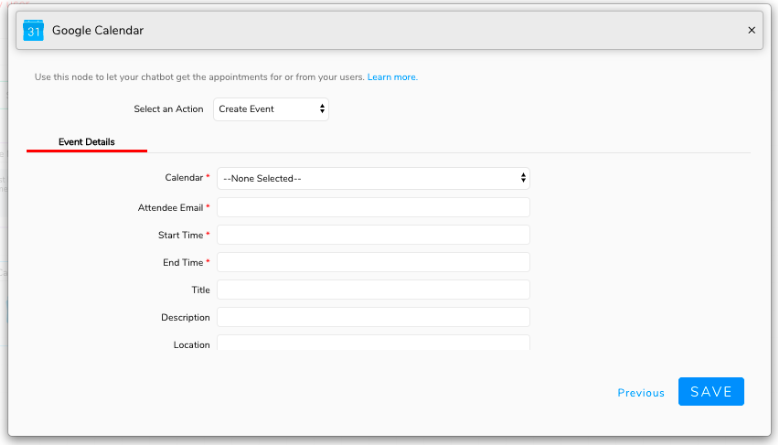
Task: Focus the Attendee Email field
Action: 373,207
